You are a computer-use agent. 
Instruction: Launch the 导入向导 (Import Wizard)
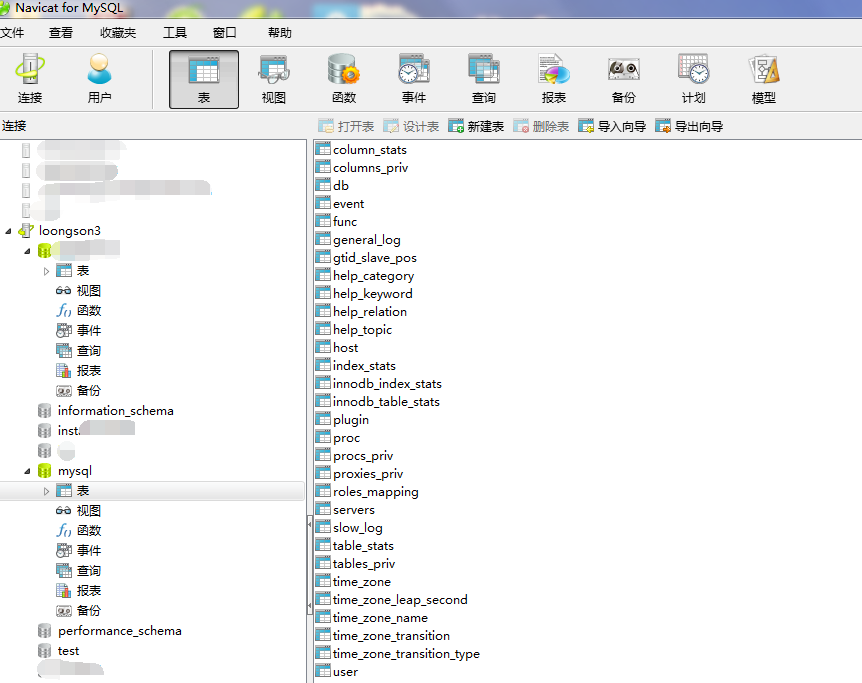pos(612,126)
